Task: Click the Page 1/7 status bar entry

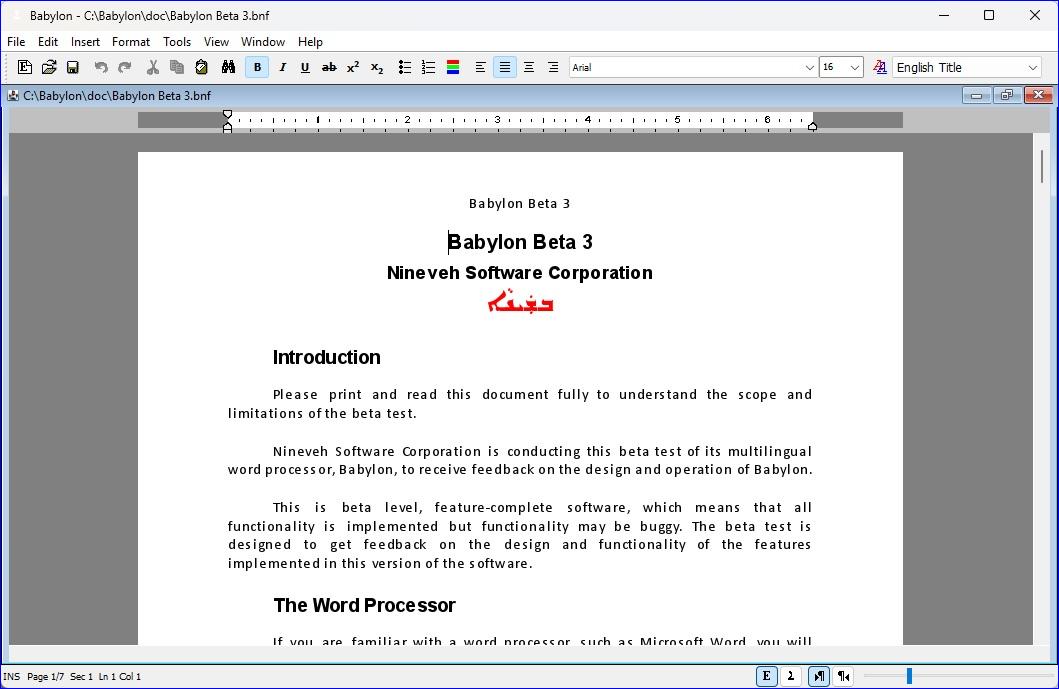Action: (45, 676)
